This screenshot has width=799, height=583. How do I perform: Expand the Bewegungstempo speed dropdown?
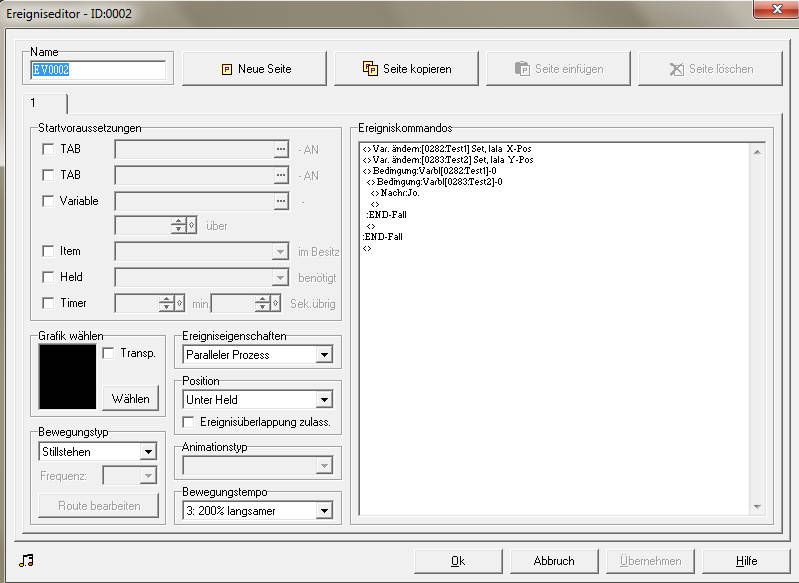tap(324, 511)
